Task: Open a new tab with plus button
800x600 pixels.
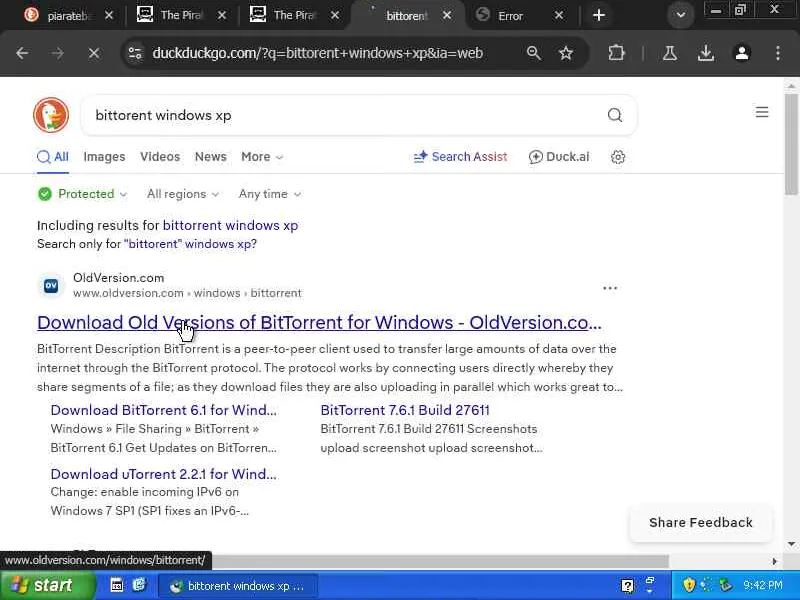Action: [599, 15]
